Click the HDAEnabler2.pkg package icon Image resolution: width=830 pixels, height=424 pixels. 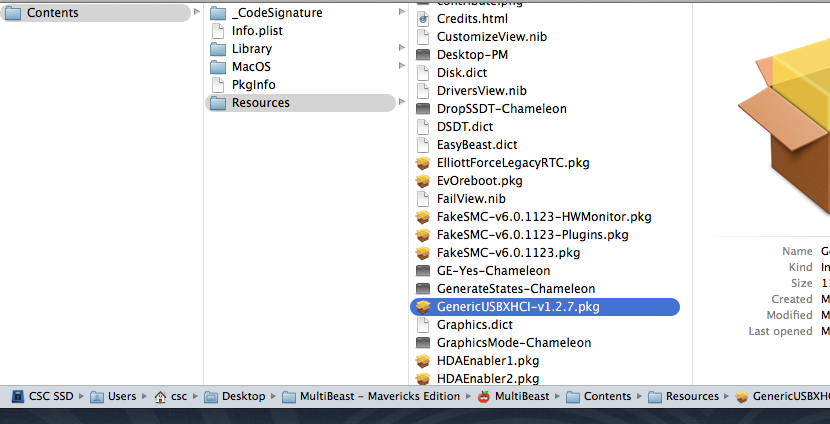click(423, 379)
